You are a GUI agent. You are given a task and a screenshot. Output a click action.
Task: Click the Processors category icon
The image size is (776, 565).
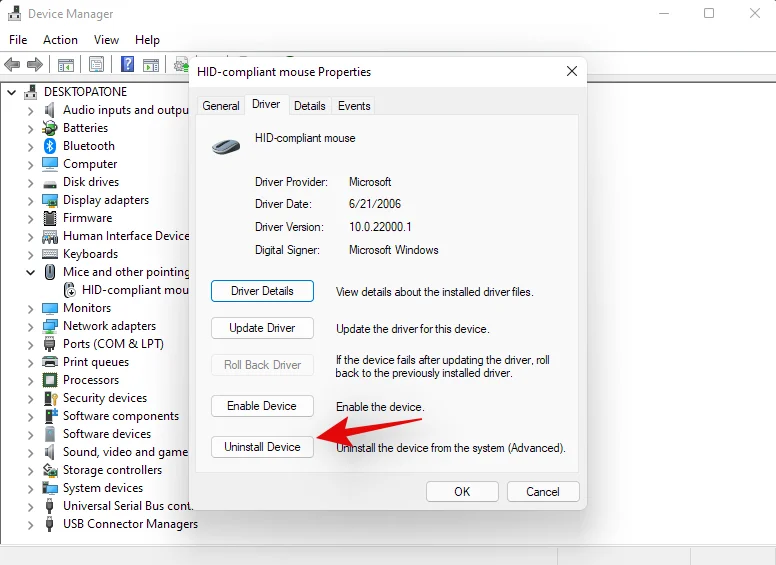point(49,380)
